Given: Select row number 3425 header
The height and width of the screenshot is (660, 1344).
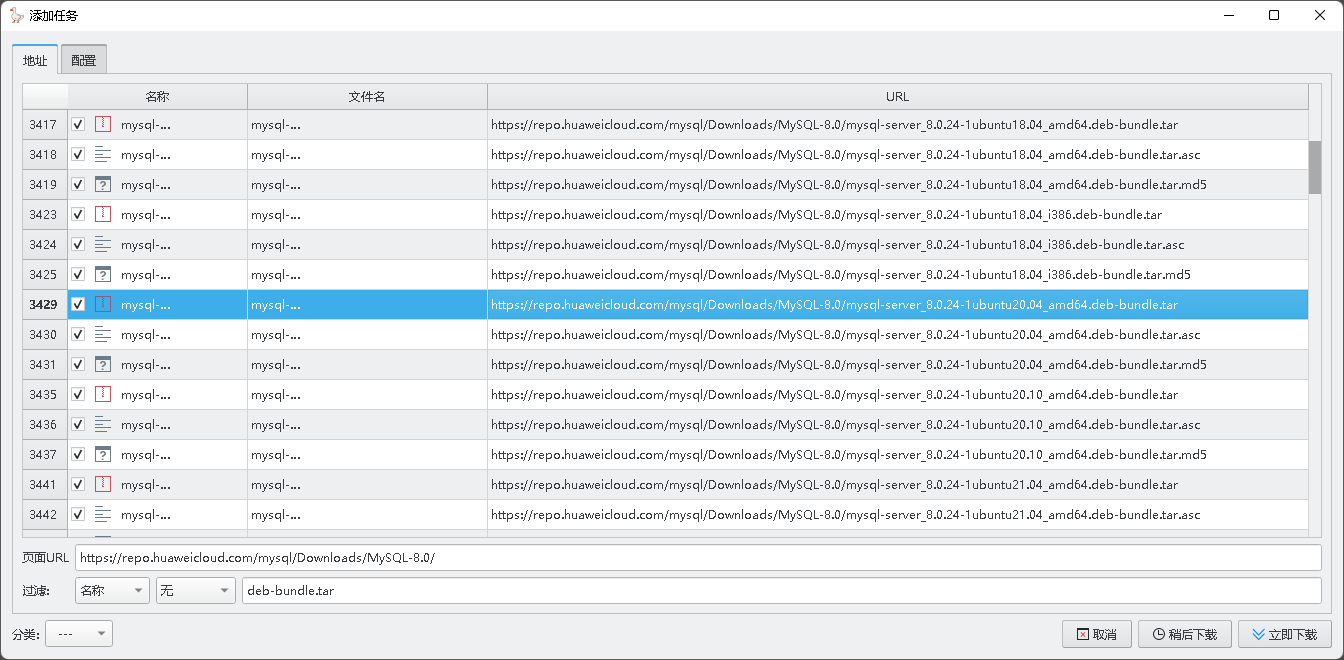Looking at the screenshot, I should pos(44,275).
